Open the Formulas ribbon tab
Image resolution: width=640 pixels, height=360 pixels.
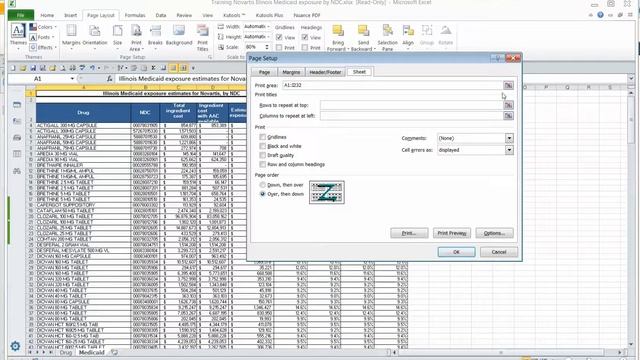(x=135, y=15)
